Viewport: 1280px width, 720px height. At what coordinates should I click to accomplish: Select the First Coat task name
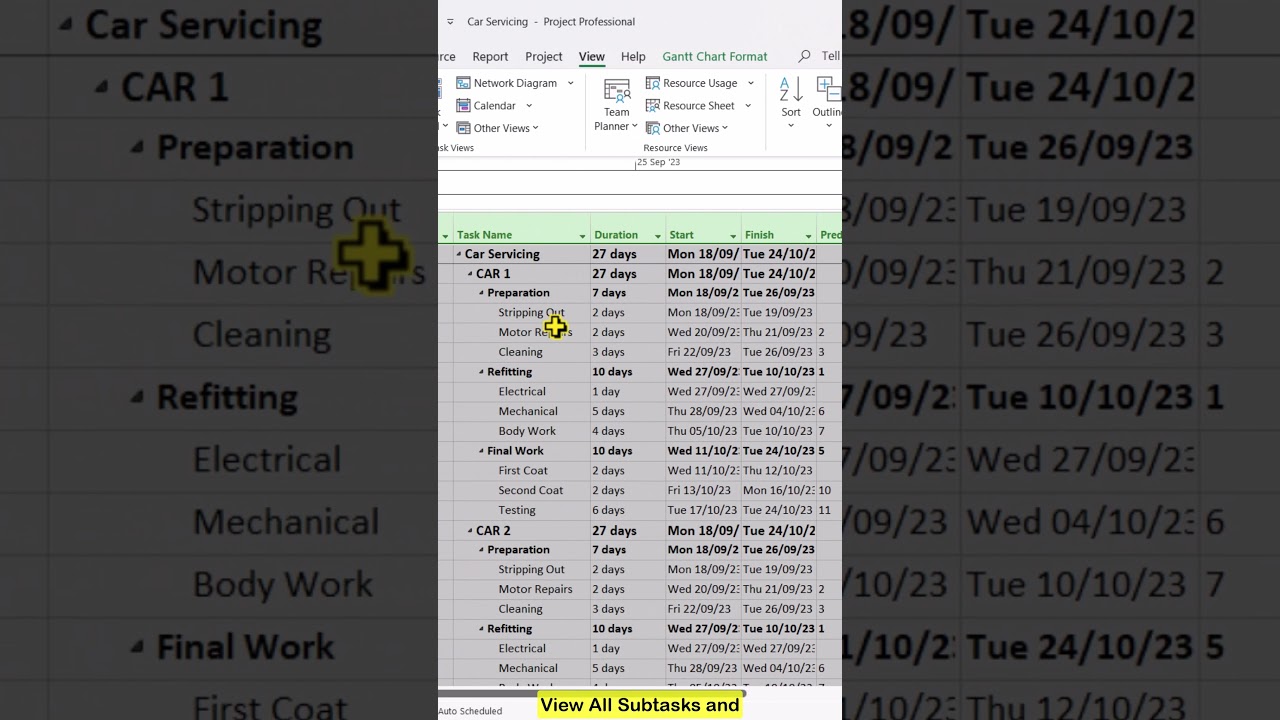point(523,471)
